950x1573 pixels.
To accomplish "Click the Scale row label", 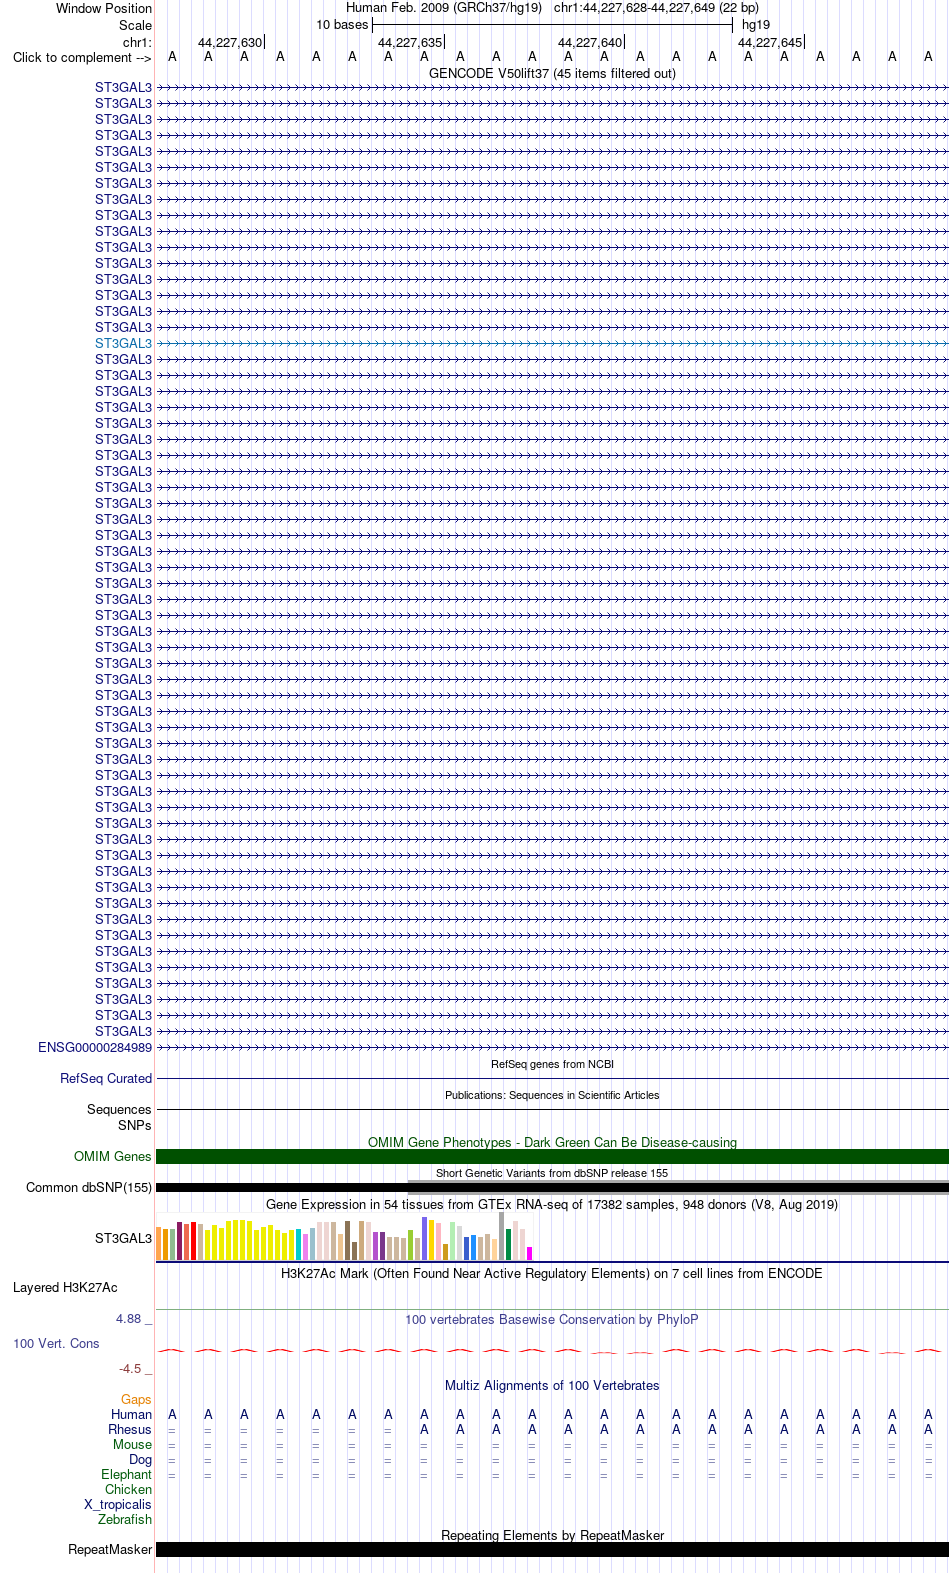I will (x=136, y=25).
